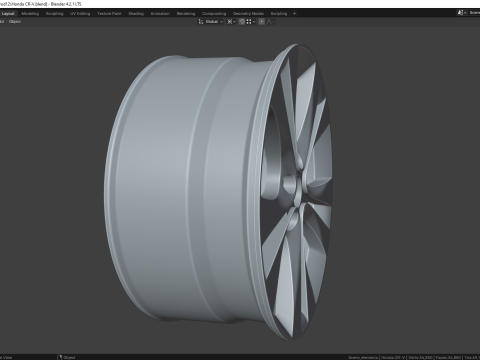Screen dimensions: 480x360
Task: Switch to the Sculpting workspace tab
Action: tap(54, 14)
